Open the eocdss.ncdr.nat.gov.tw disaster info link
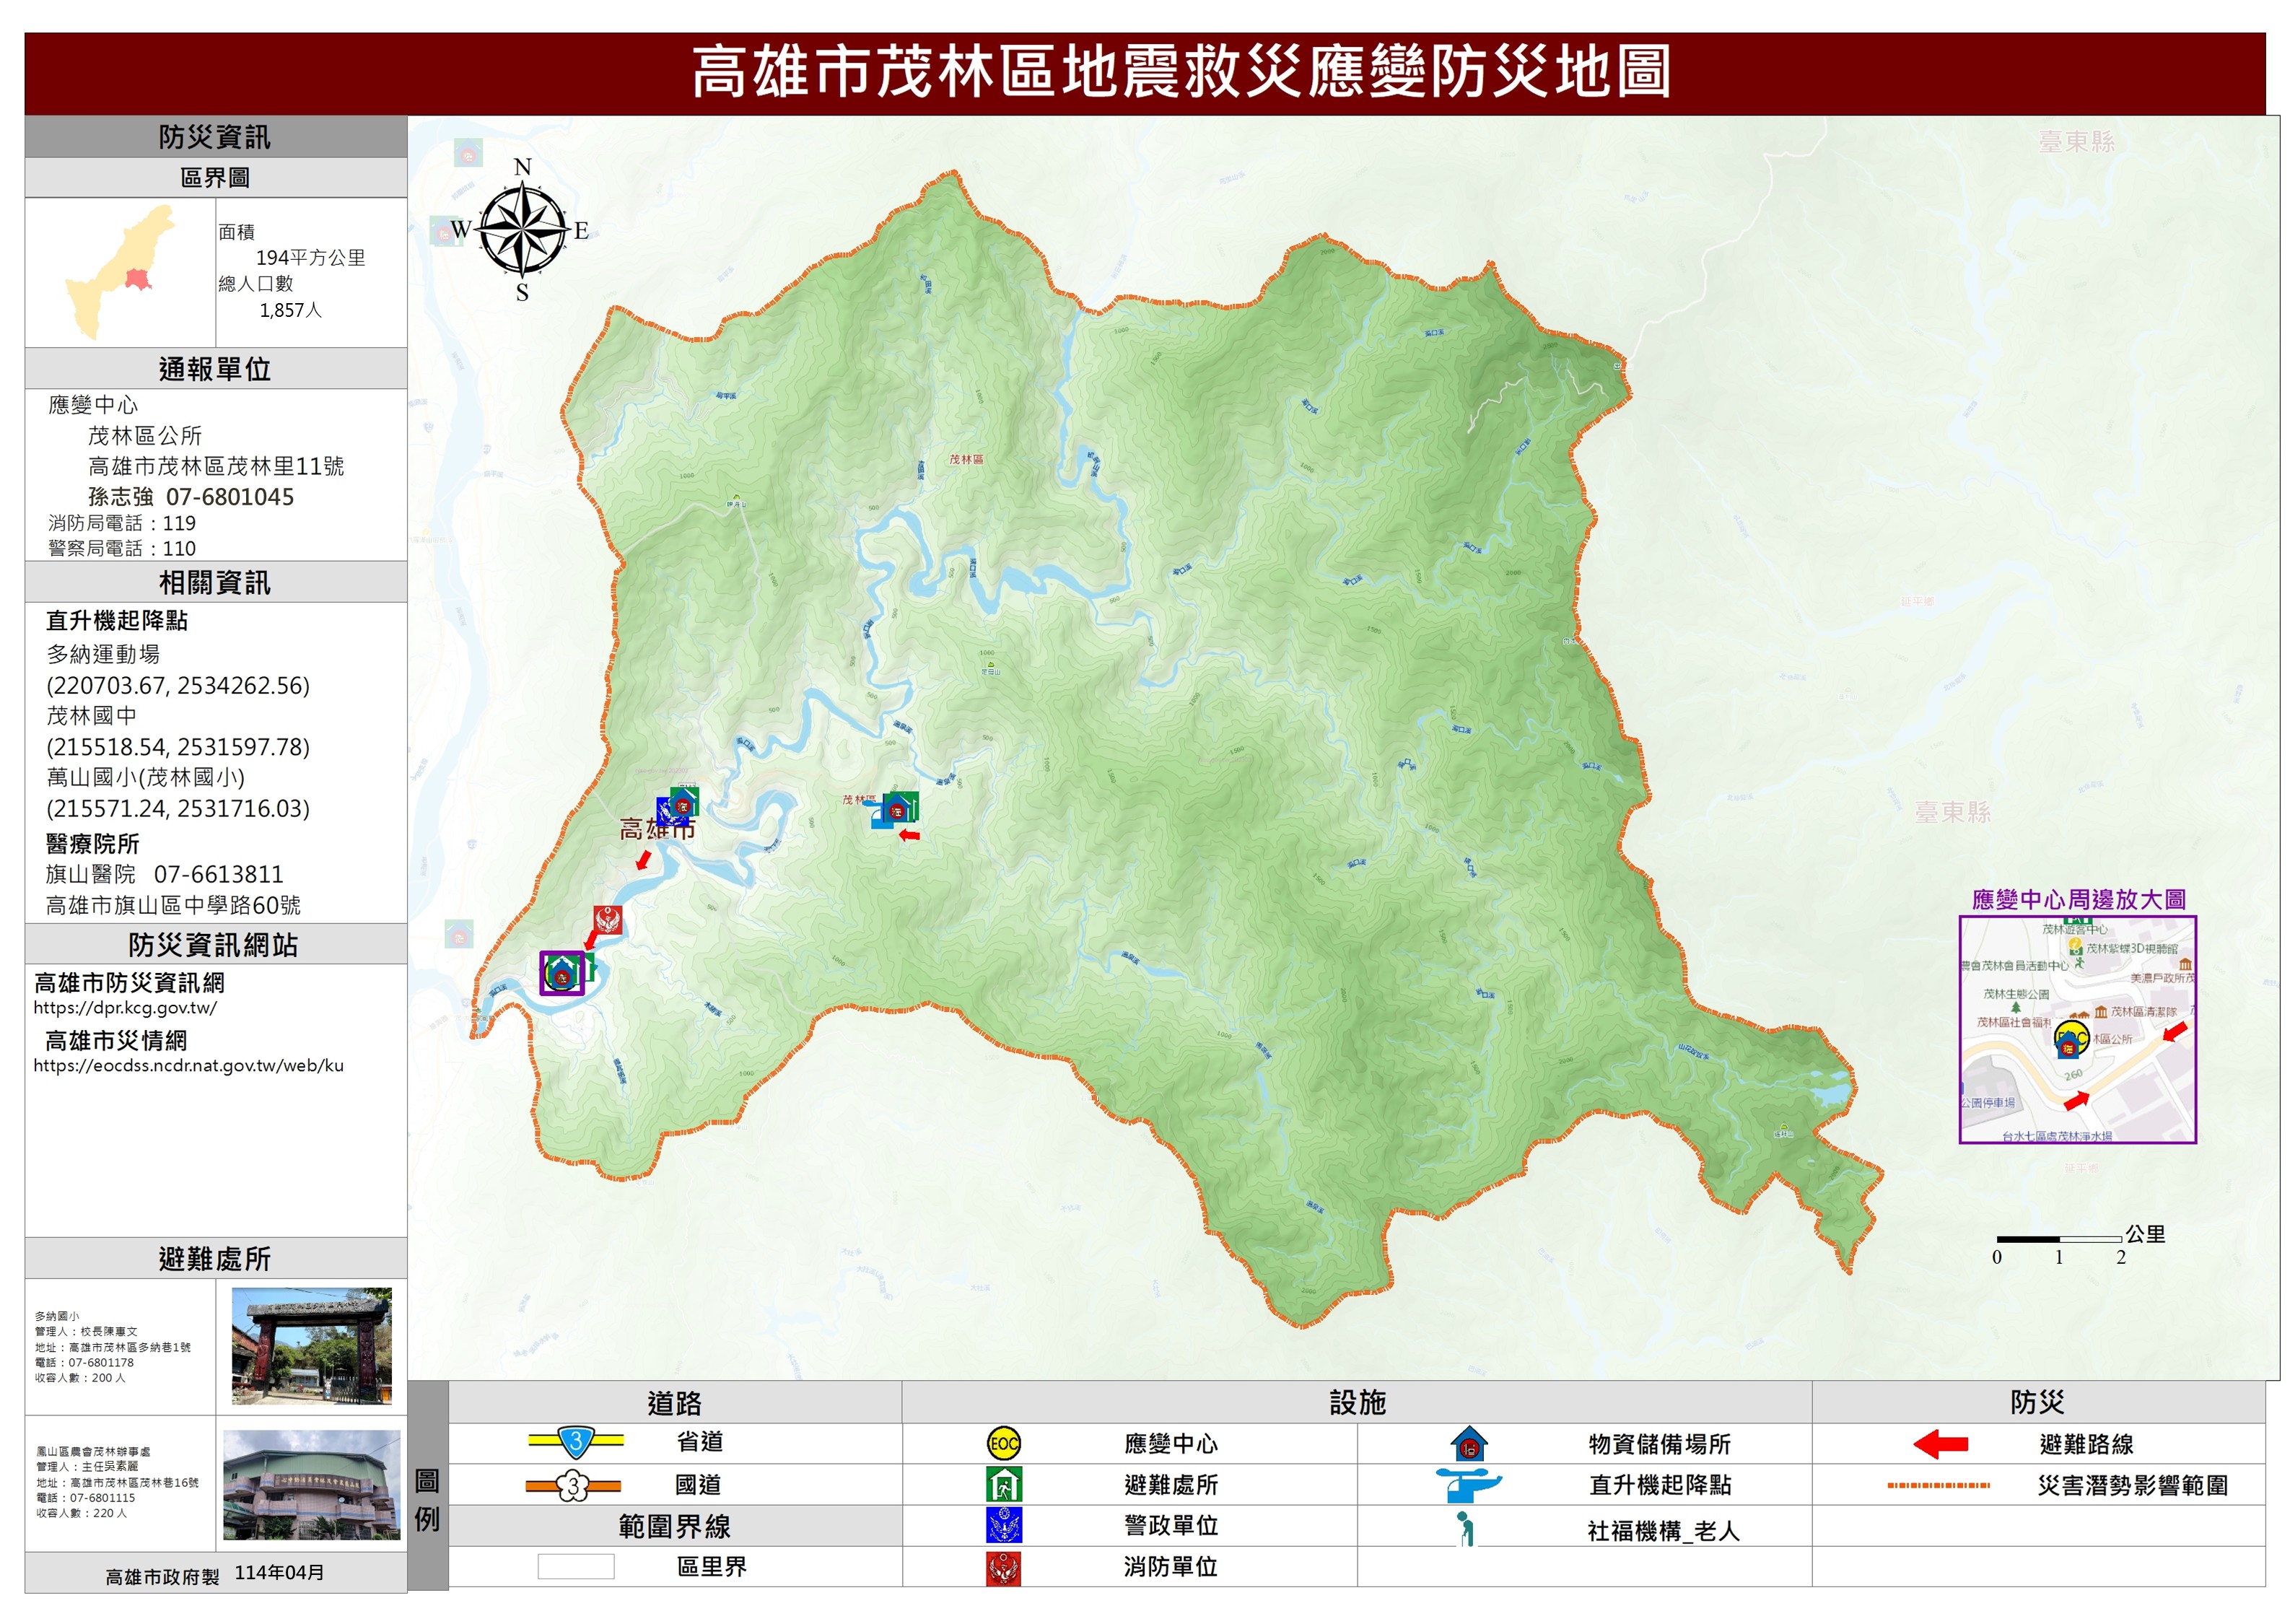 [188, 1066]
